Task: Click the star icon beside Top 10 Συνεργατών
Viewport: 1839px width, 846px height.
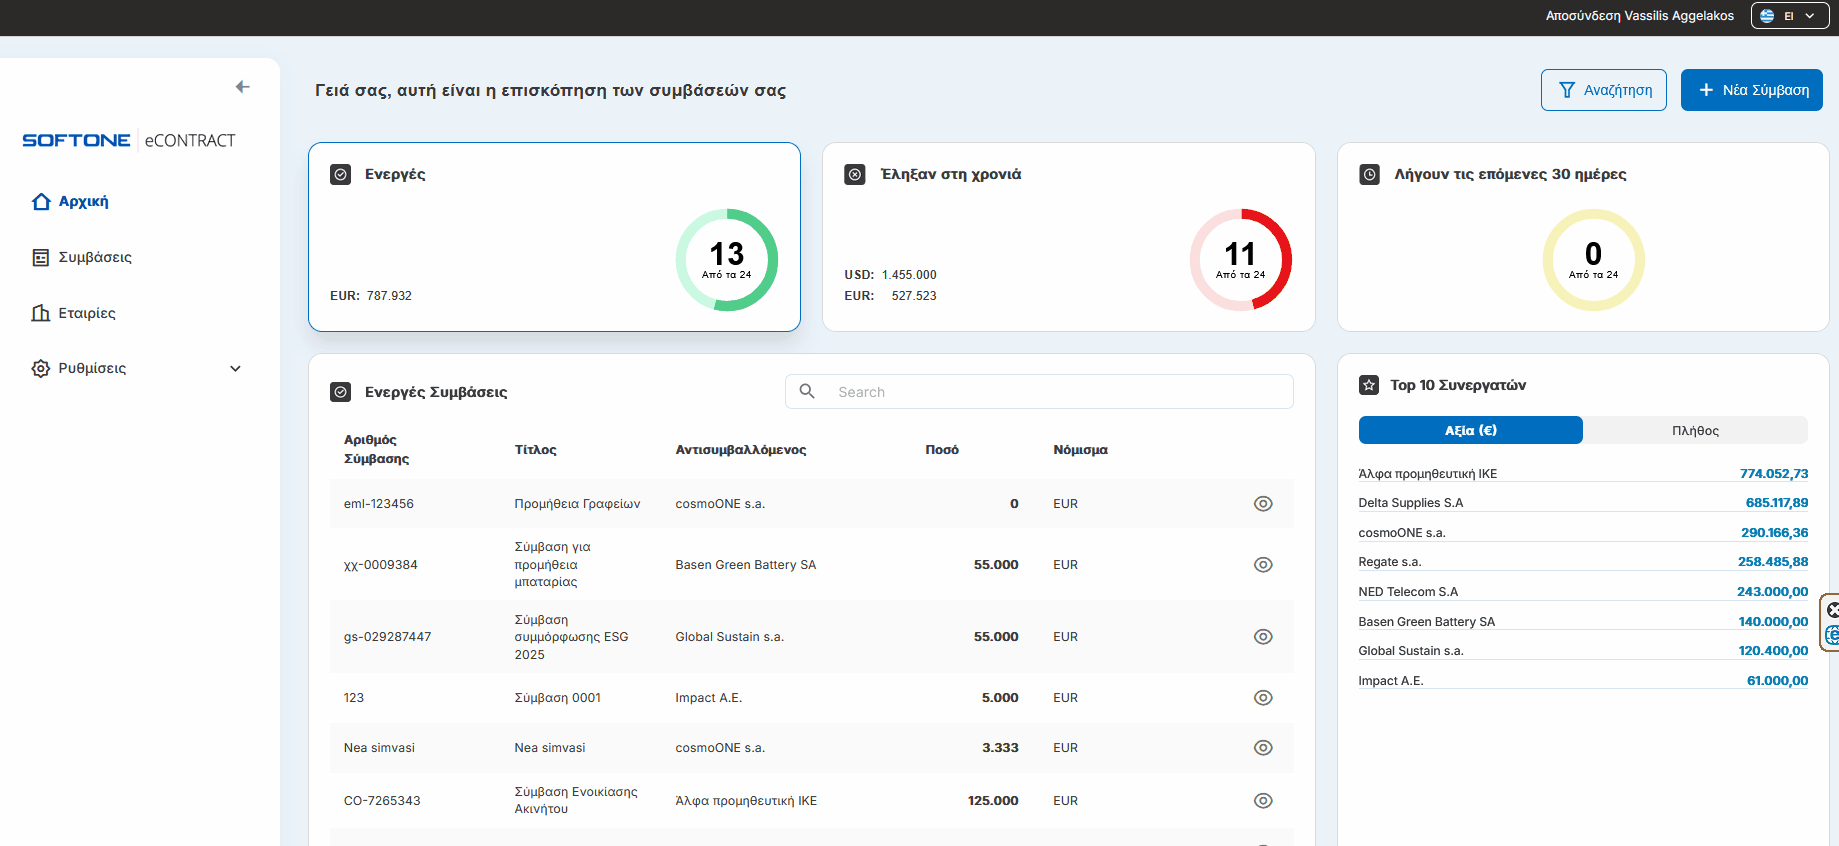Action: tap(1369, 385)
